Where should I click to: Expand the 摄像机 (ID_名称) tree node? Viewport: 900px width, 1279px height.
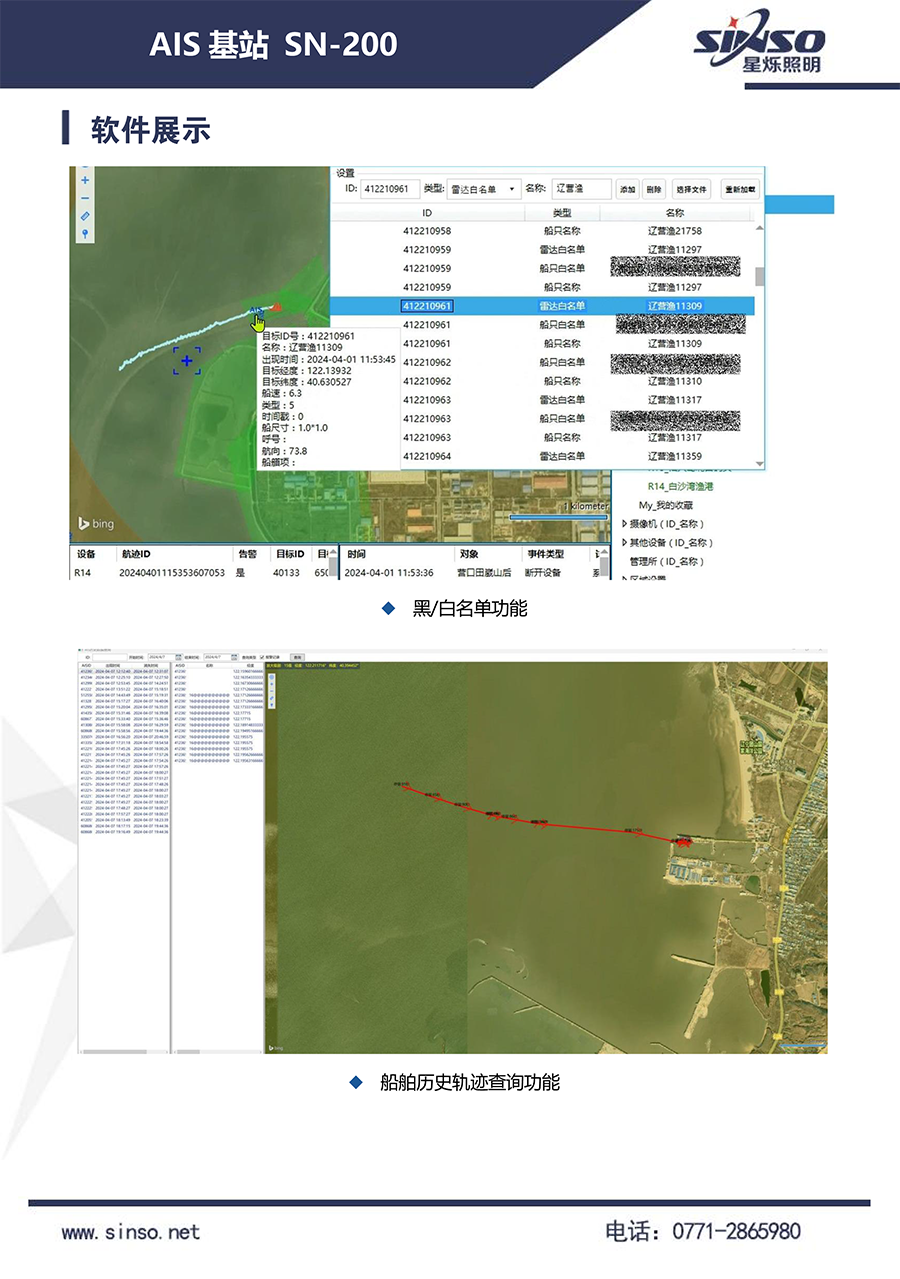coord(626,524)
